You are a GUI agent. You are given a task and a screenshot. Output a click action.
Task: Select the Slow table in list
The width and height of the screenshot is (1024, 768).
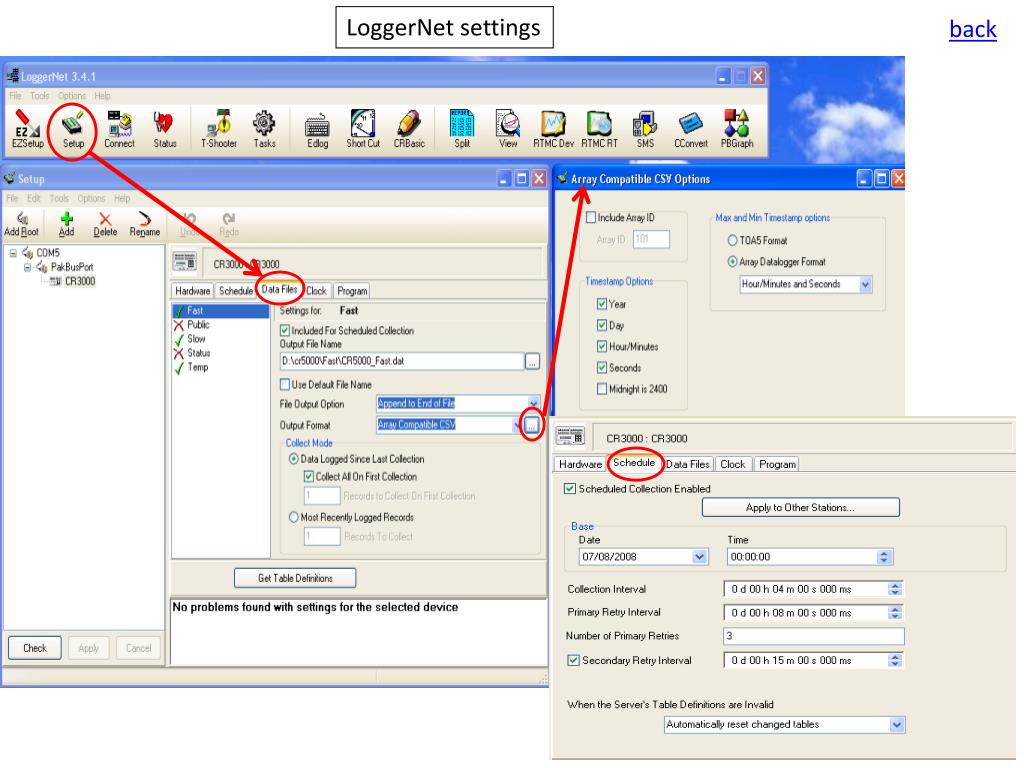click(x=196, y=339)
